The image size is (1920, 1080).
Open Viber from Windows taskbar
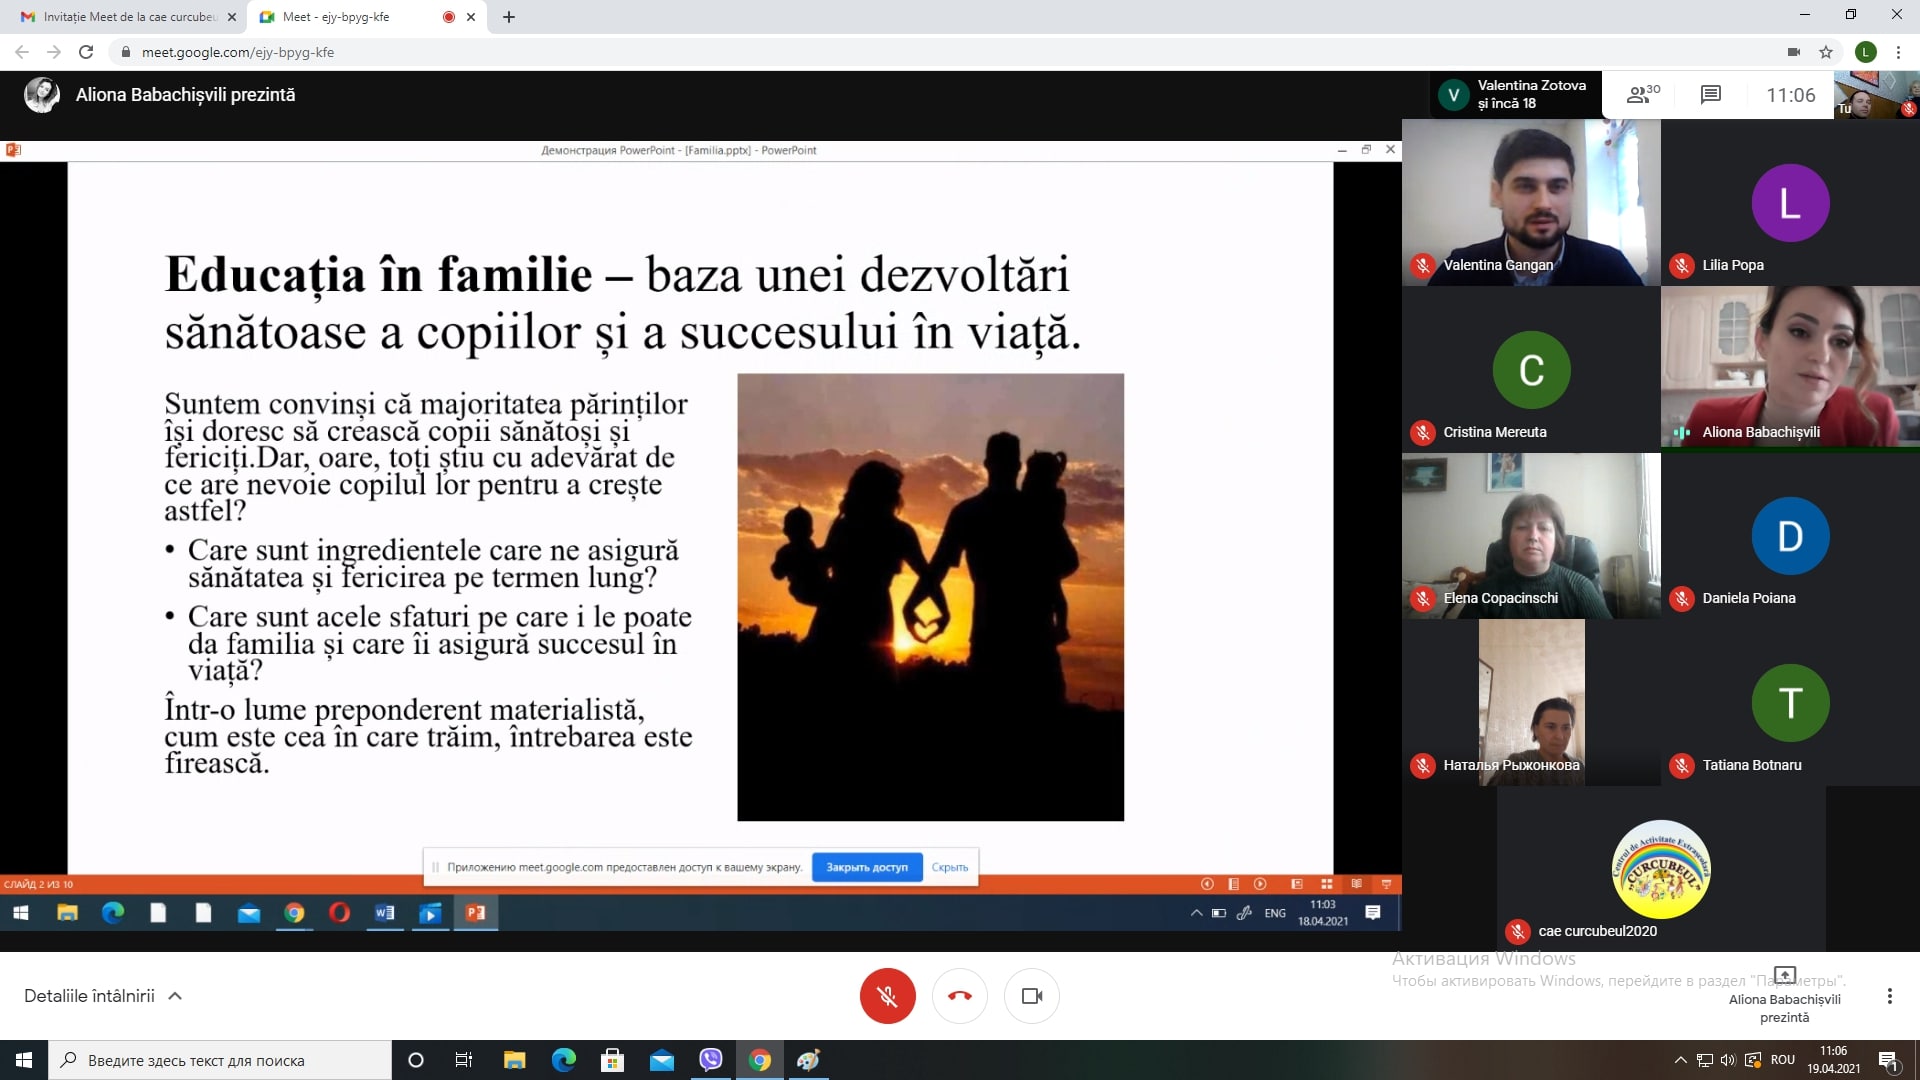click(x=711, y=1060)
